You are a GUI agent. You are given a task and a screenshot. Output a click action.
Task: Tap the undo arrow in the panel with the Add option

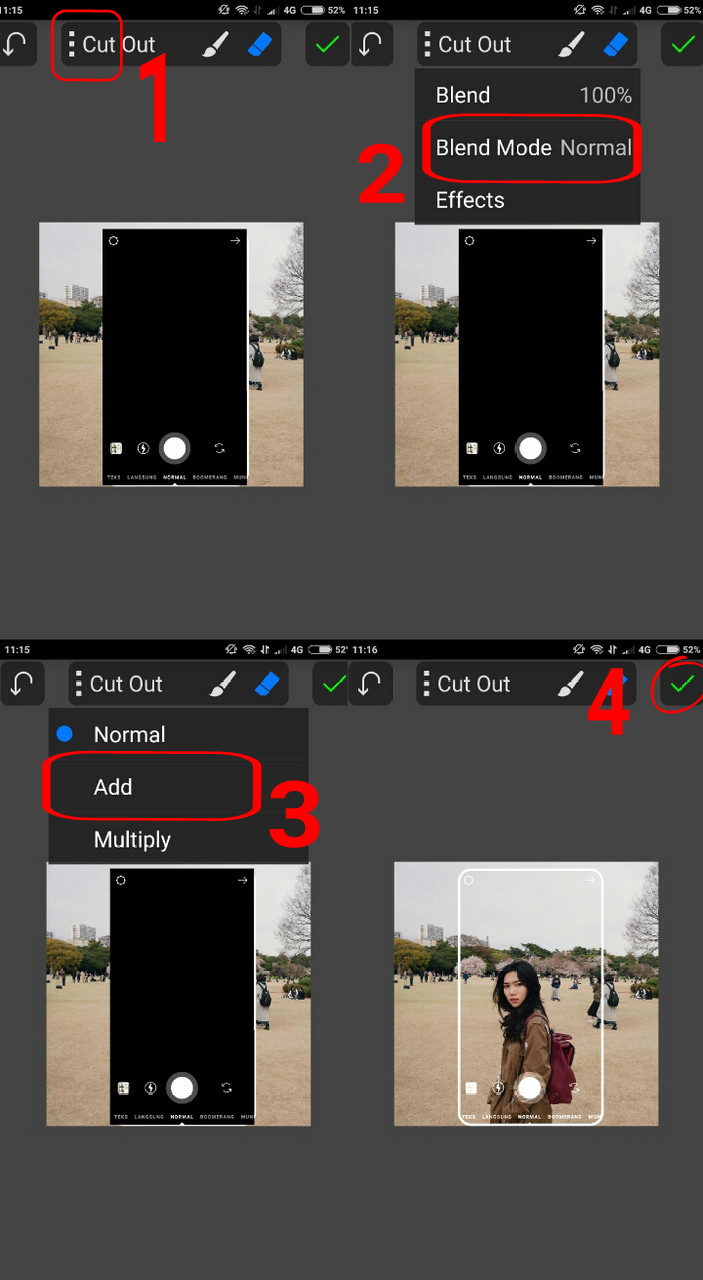click(x=20, y=684)
